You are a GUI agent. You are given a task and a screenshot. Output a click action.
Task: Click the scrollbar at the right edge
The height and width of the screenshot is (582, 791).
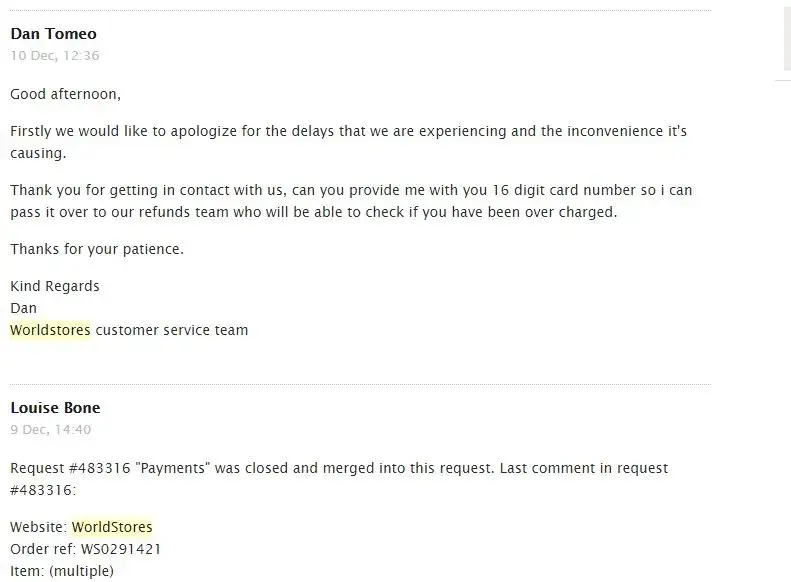coord(786,40)
